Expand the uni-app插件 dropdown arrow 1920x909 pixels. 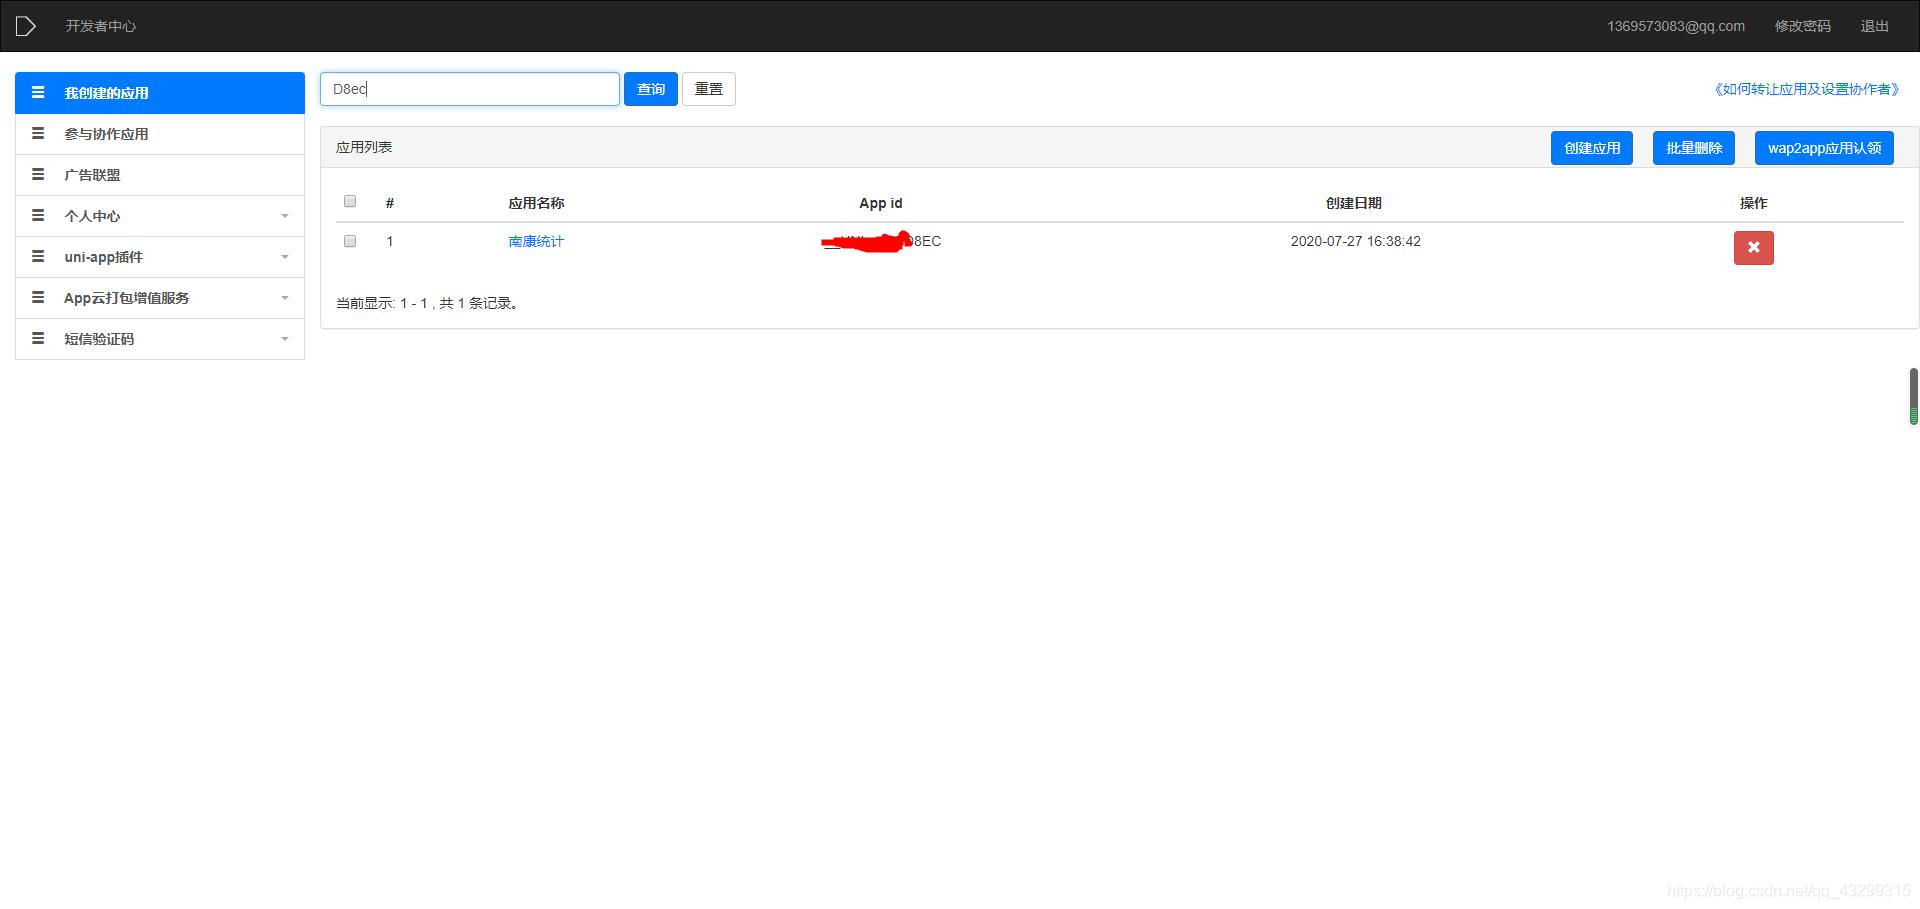[x=285, y=257]
